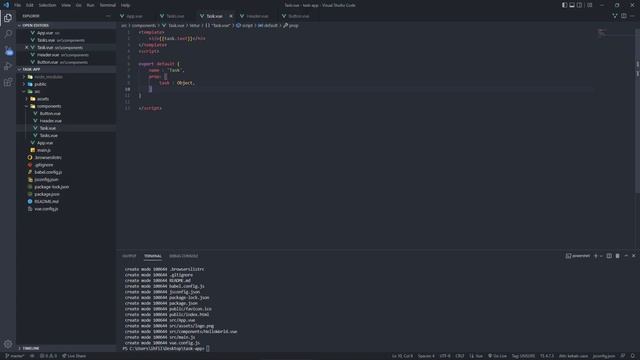640x360 pixels.
Task: Open the Source Control view
Action: pyautogui.click(x=8, y=51)
